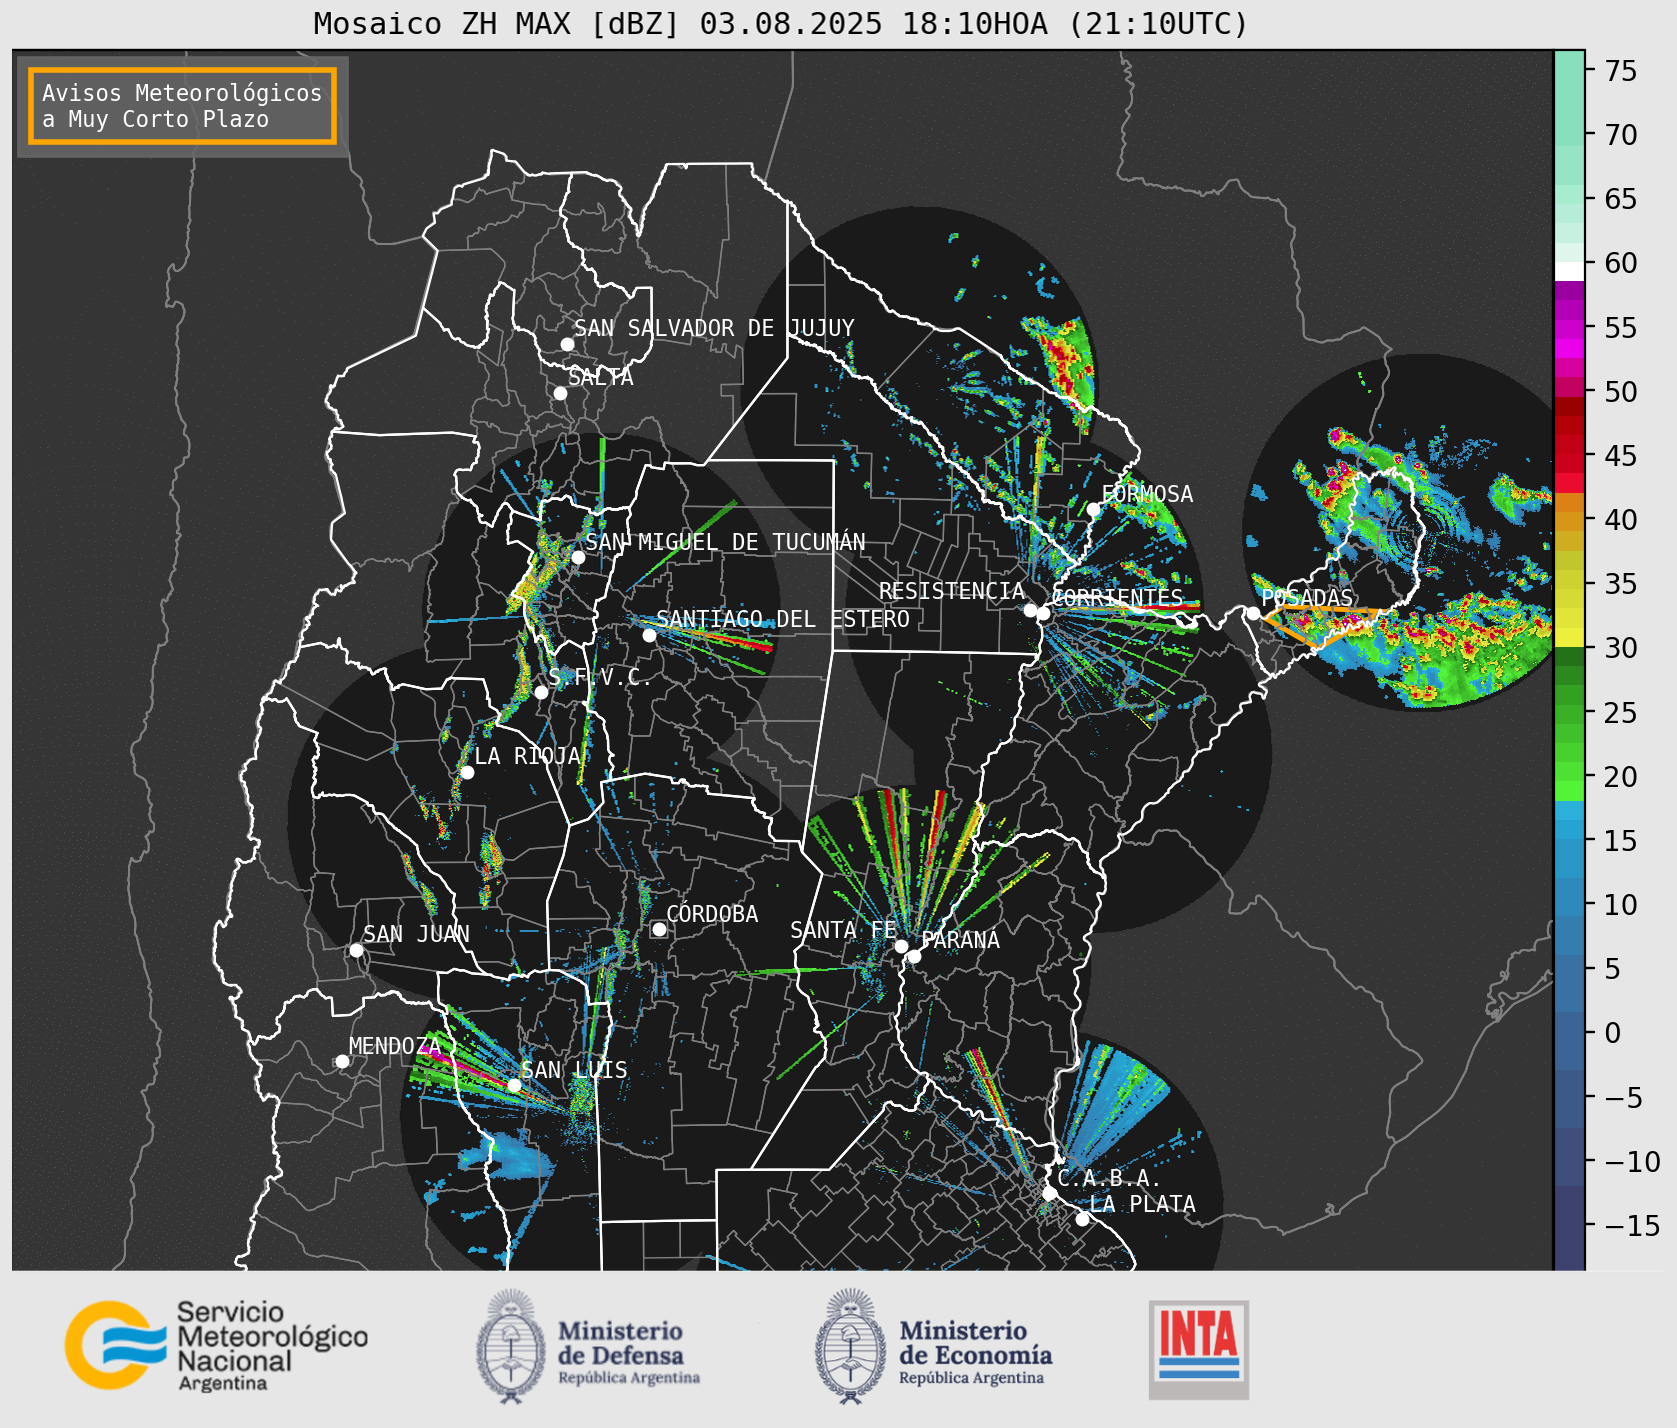Screen dimensions: 1677x1428
Task: Click the SANTIAGO DEL ESTERO label
Action: pyautogui.click(x=783, y=619)
